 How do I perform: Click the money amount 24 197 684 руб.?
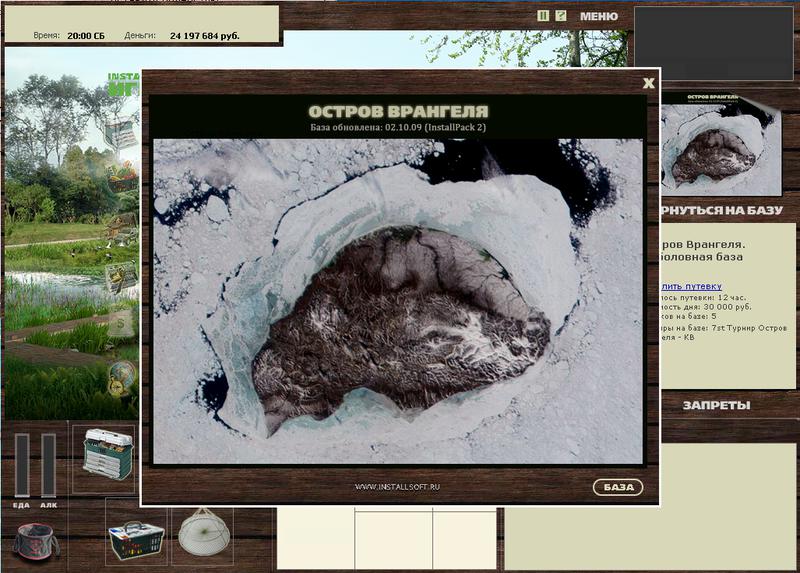coord(205,36)
